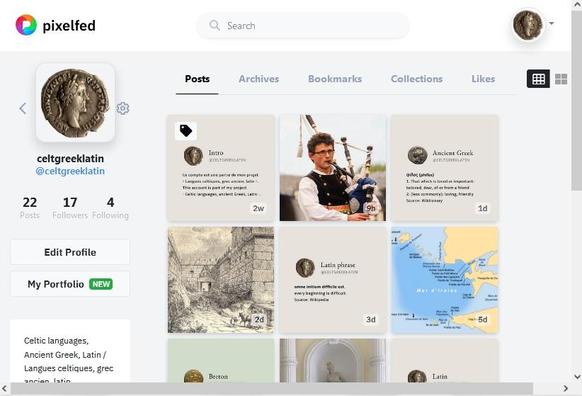This screenshot has height=396, width=582.
Task: Open profile settings gear icon
Action: (123, 108)
